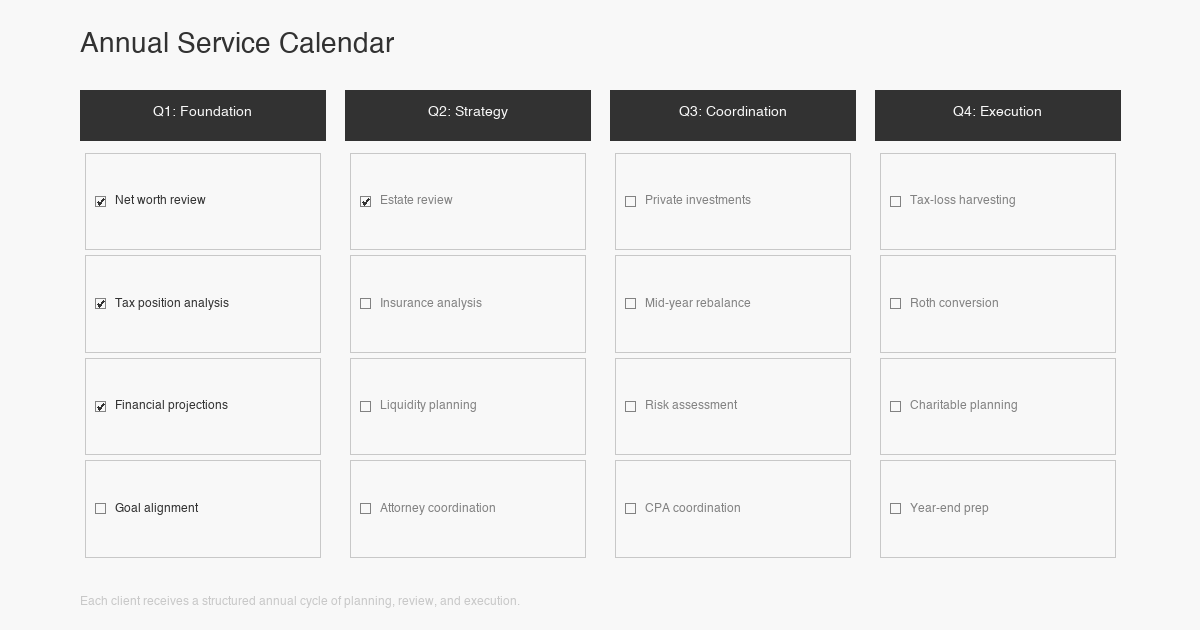
Task: Mark Attorney coordination as done
Action: [x=365, y=509]
